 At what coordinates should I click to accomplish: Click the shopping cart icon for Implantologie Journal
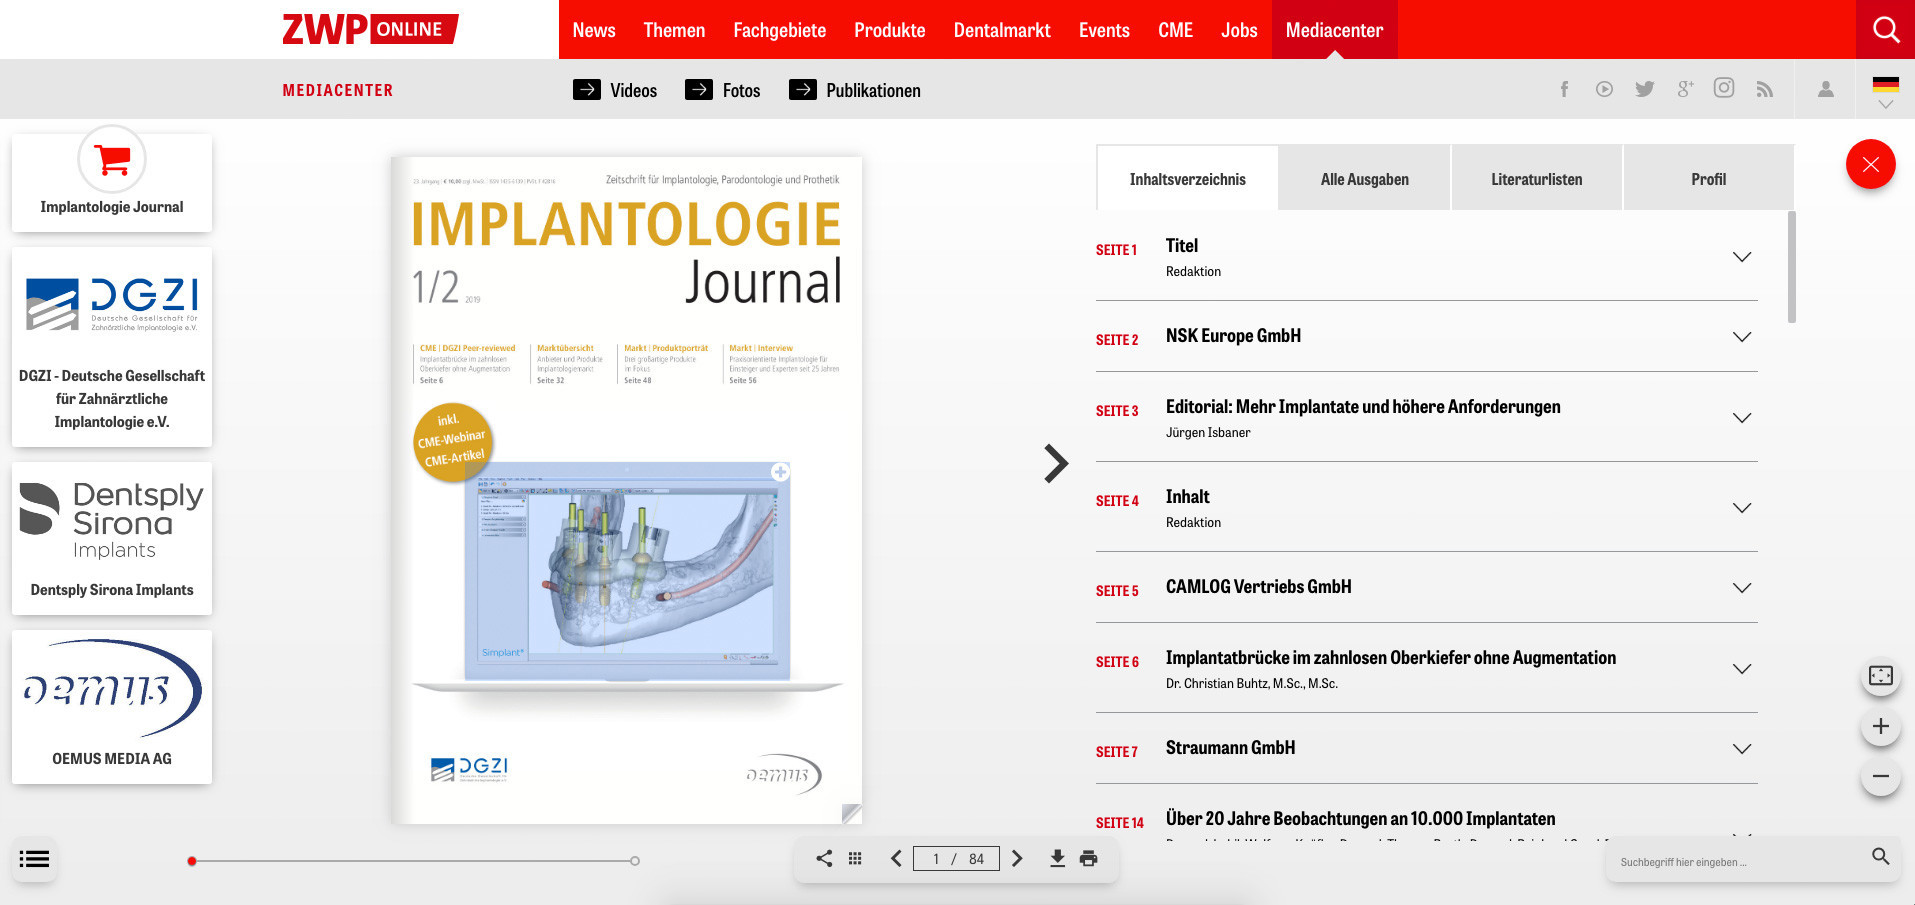pos(112,159)
